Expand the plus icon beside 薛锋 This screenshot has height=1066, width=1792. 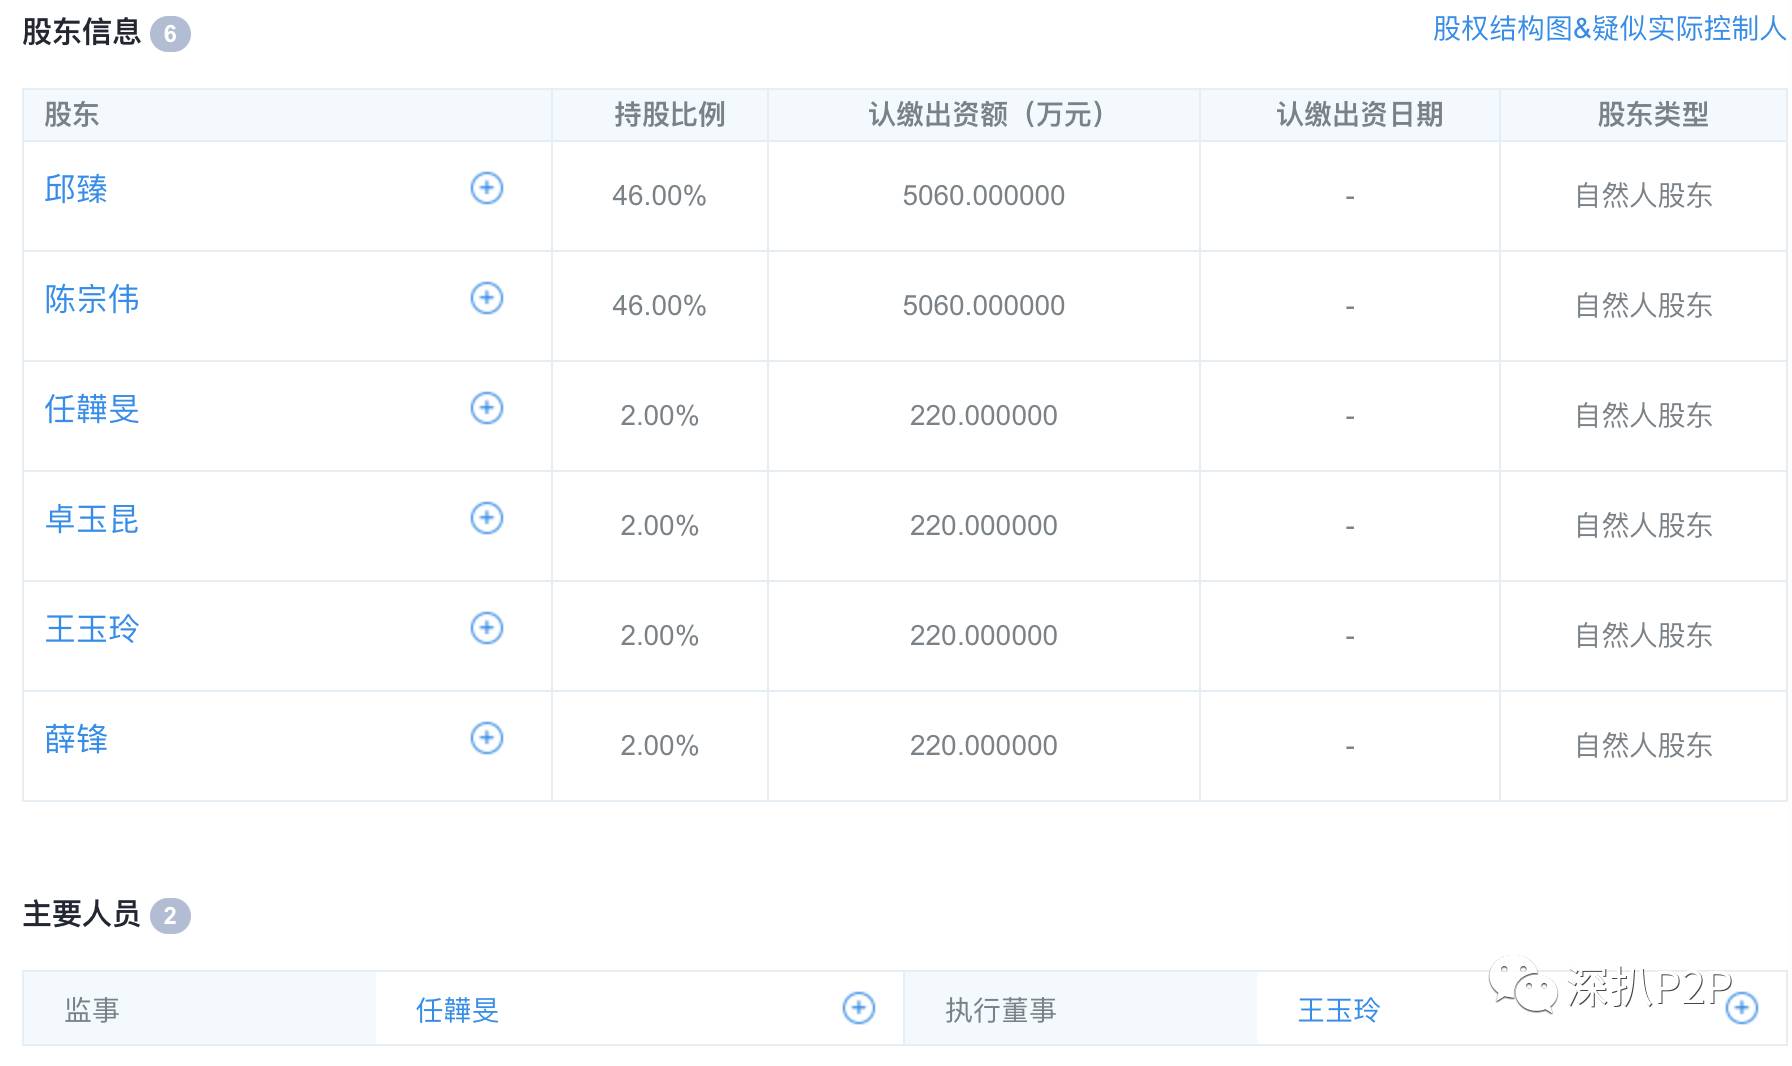487,738
